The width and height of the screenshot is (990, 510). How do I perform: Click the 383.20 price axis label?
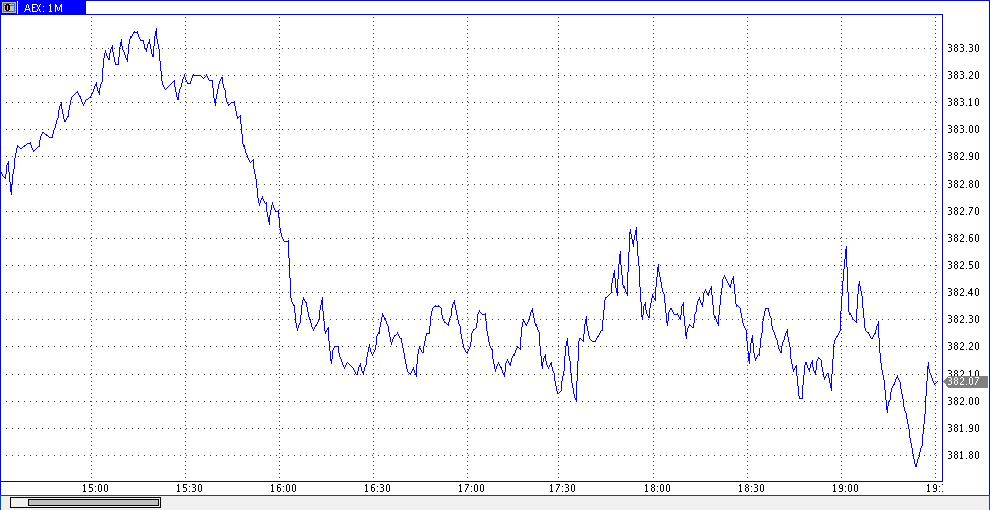click(x=963, y=75)
